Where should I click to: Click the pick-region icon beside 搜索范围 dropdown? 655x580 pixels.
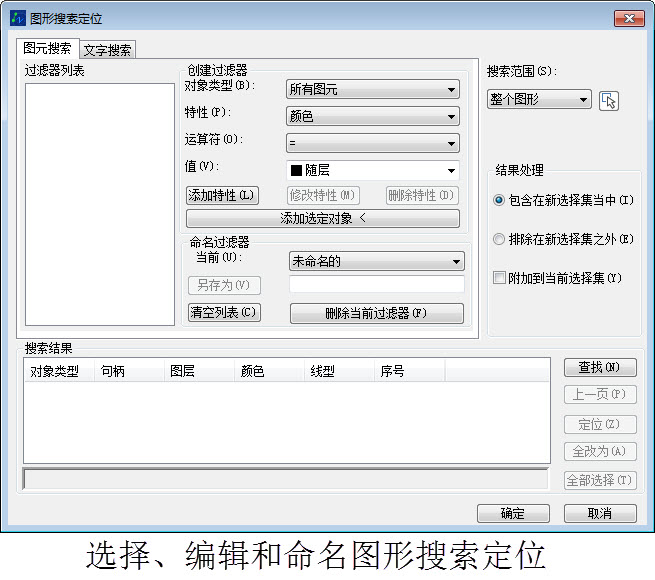(609, 100)
